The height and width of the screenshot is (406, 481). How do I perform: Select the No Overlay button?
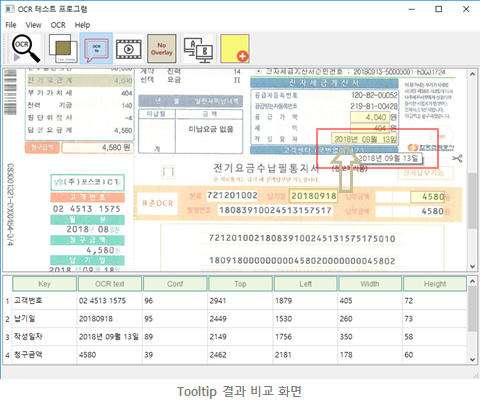[x=162, y=49]
